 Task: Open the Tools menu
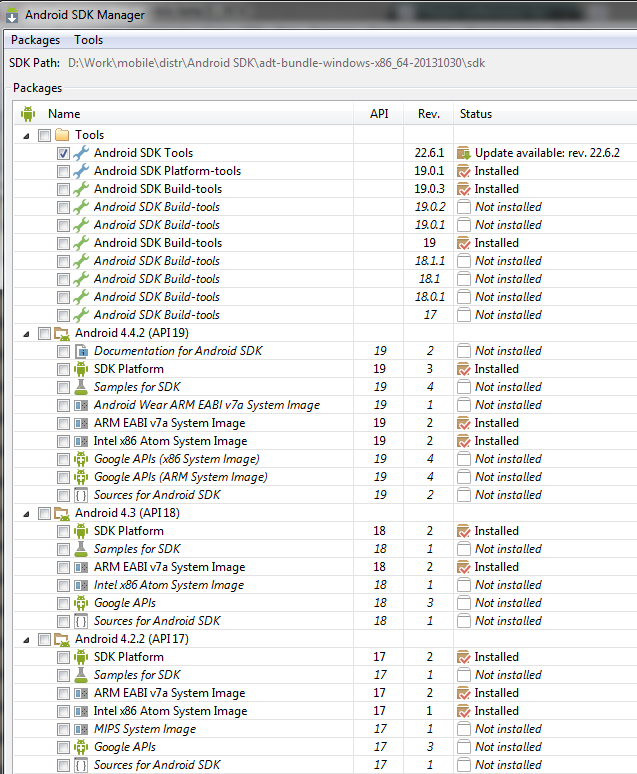88,40
